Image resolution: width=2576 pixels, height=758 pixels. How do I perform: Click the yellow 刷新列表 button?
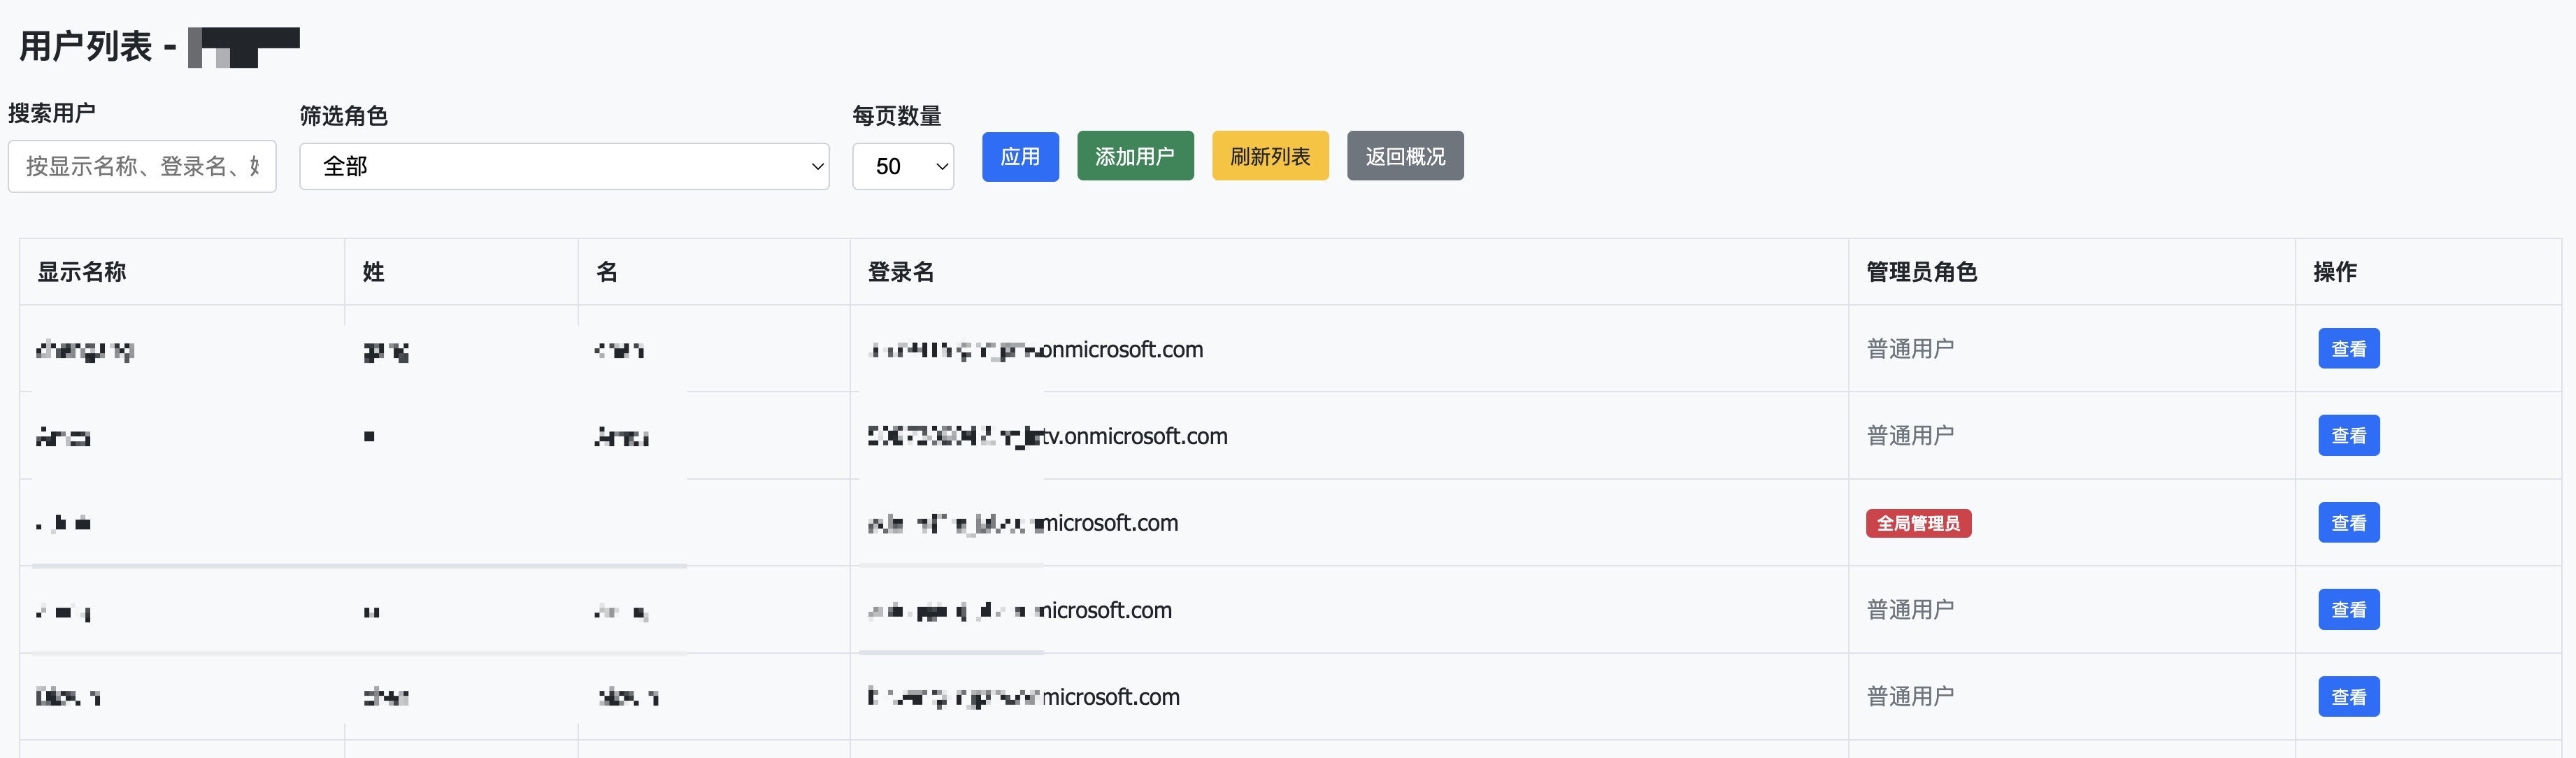coord(1269,156)
